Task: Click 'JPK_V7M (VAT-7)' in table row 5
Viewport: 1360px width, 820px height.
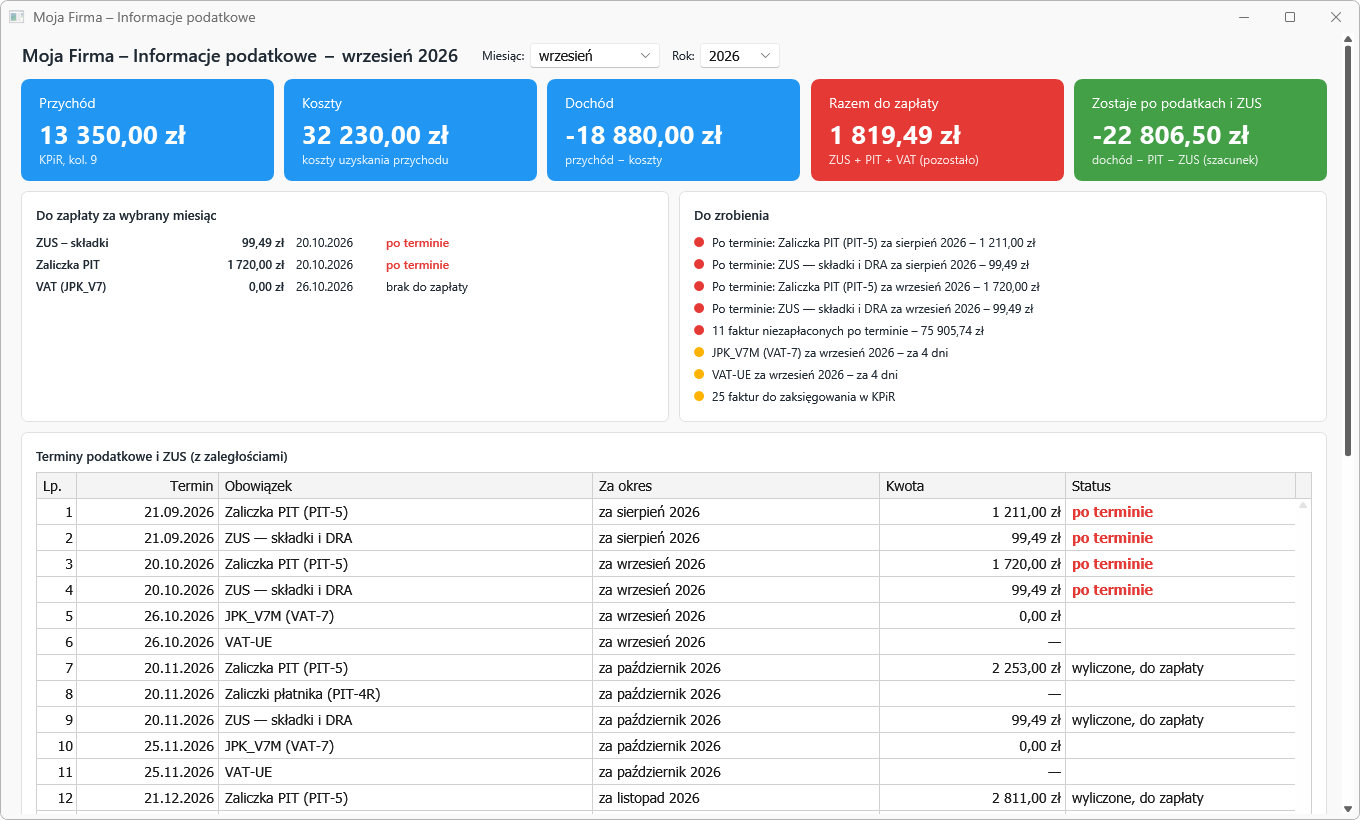Action: click(x=279, y=616)
